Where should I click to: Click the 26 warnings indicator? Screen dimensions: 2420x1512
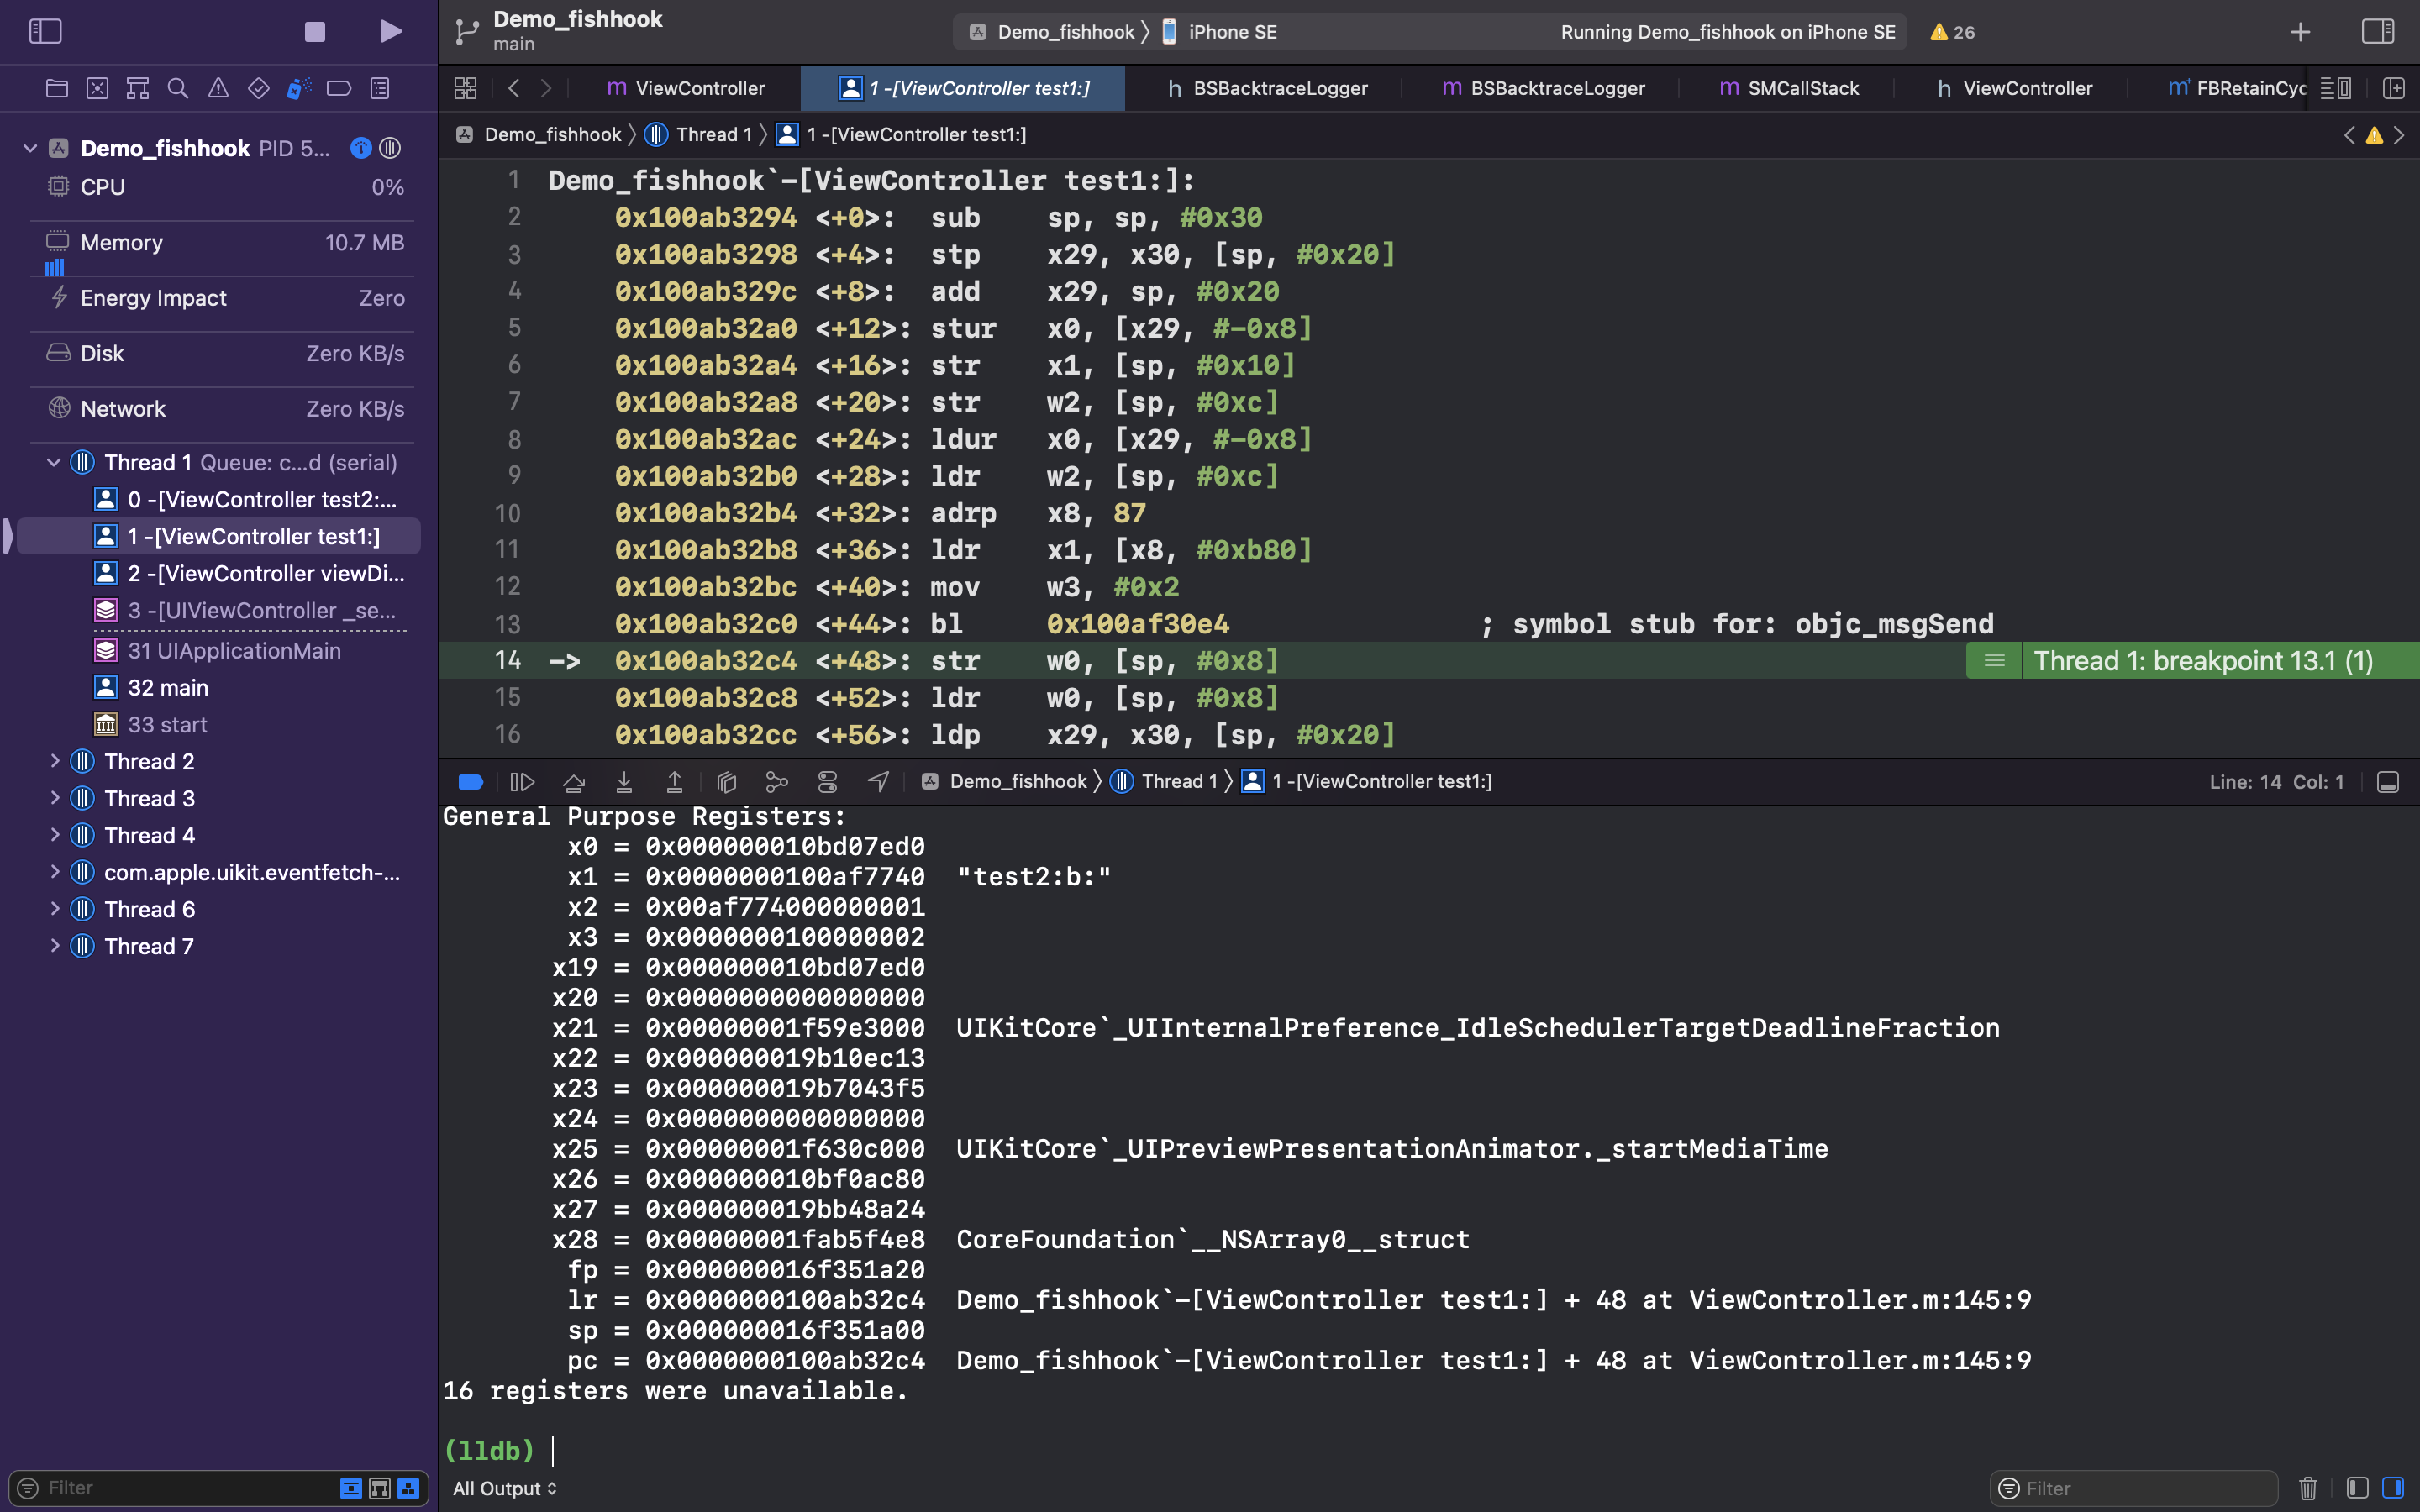click(x=1952, y=32)
